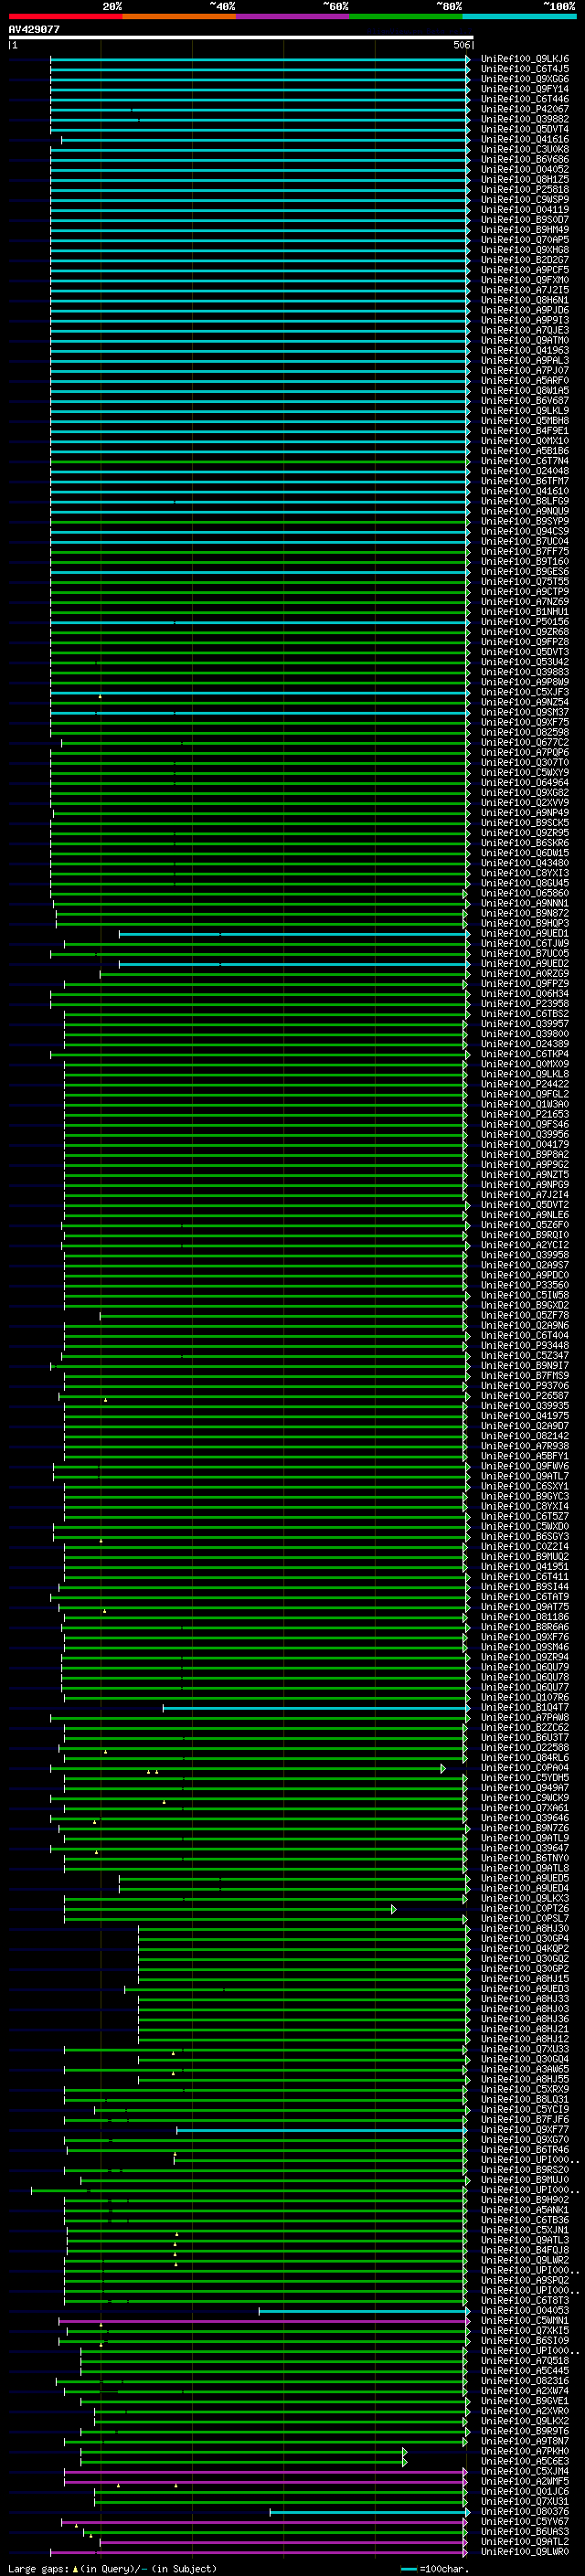585x2576 pixels.
Task: Select label UniRef100_P23958
Action: [x=525, y=1004]
